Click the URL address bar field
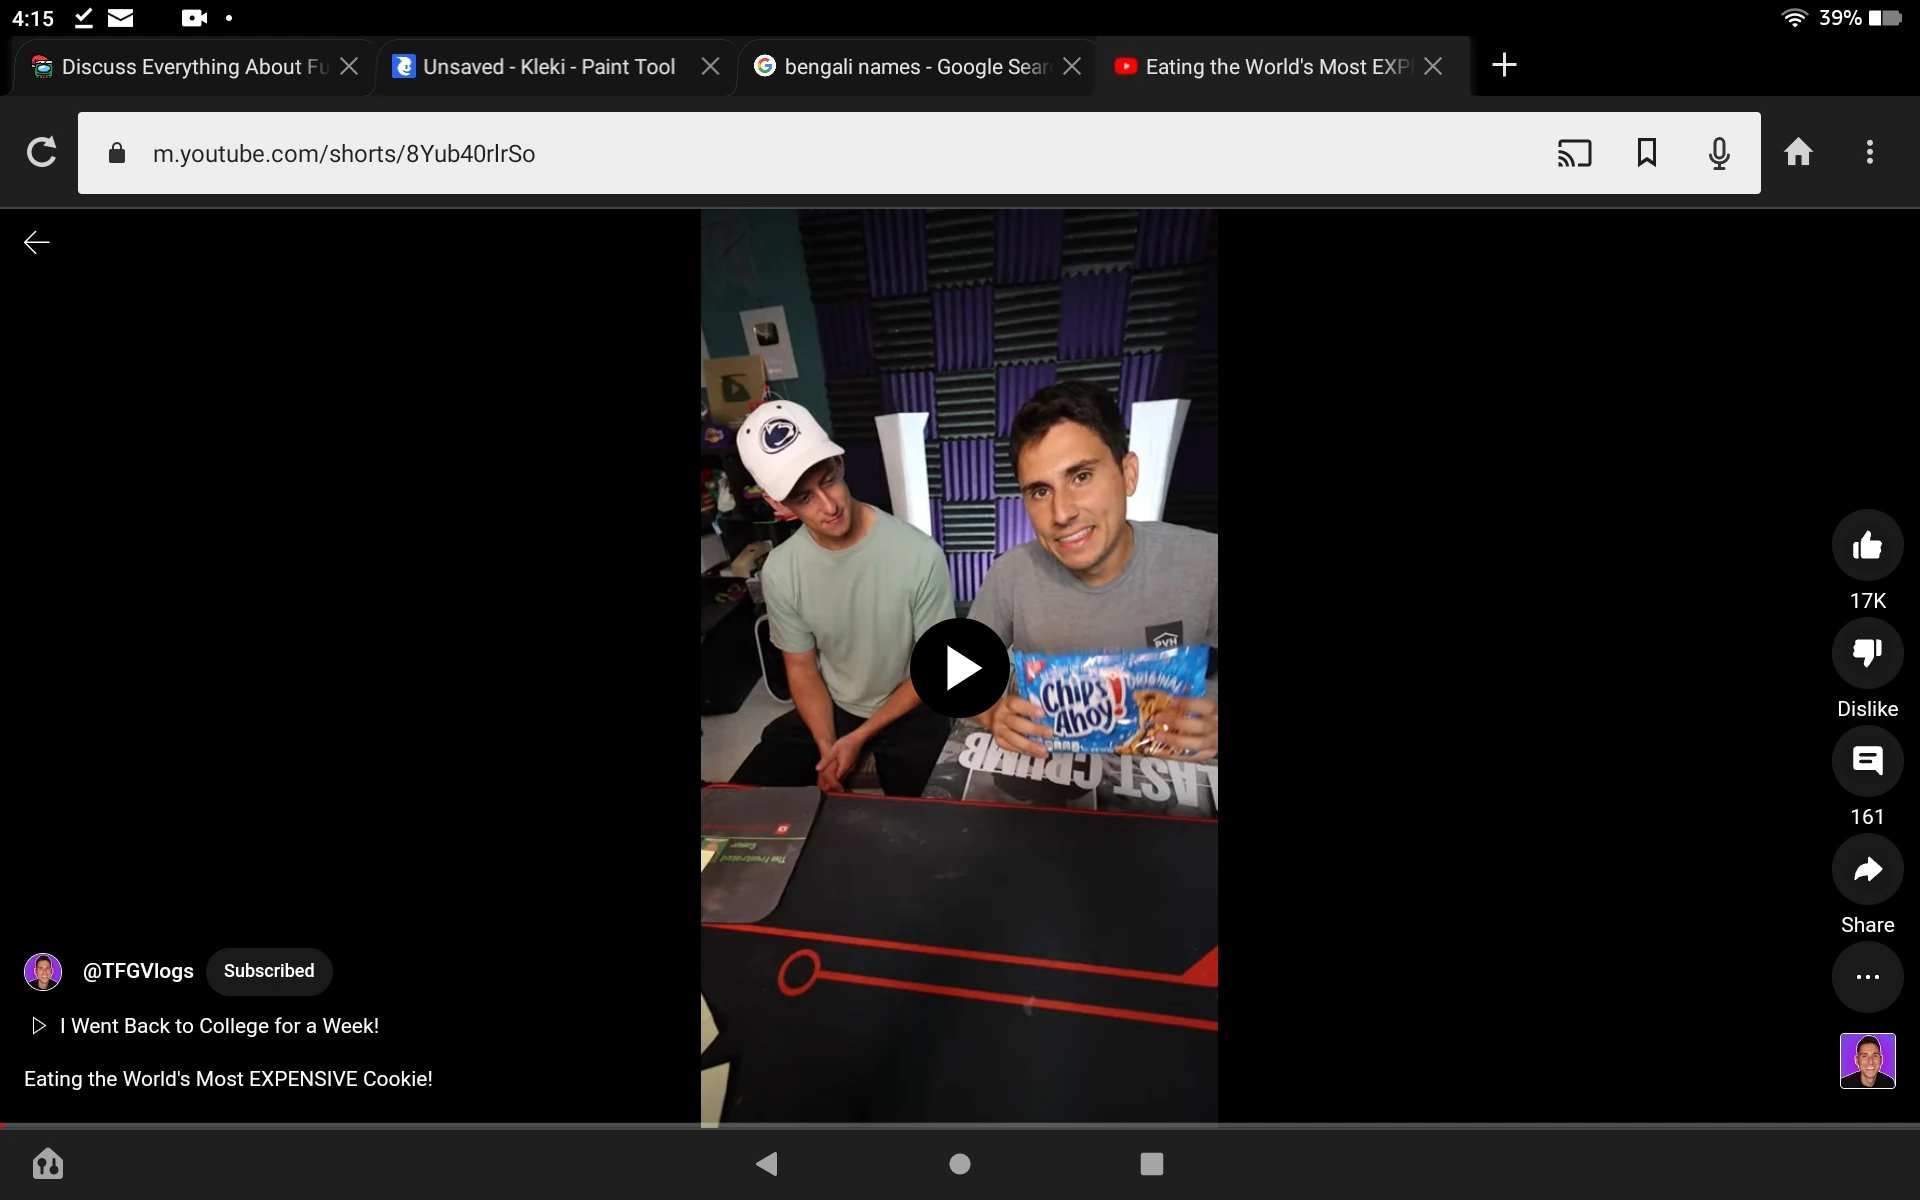Image resolution: width=1920 pixels, height=1200 pixels. coord(800,153)
